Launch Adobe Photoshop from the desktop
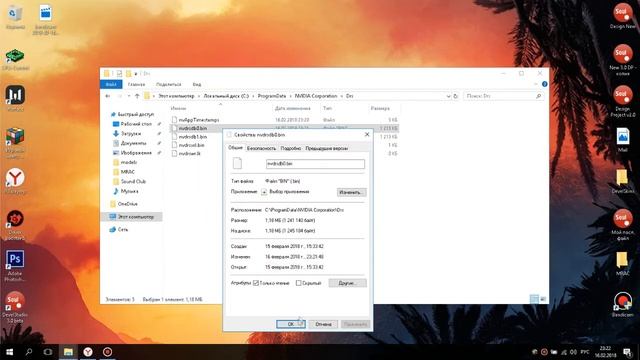Viewport: 640px width, 360px height. click(15, 265)
